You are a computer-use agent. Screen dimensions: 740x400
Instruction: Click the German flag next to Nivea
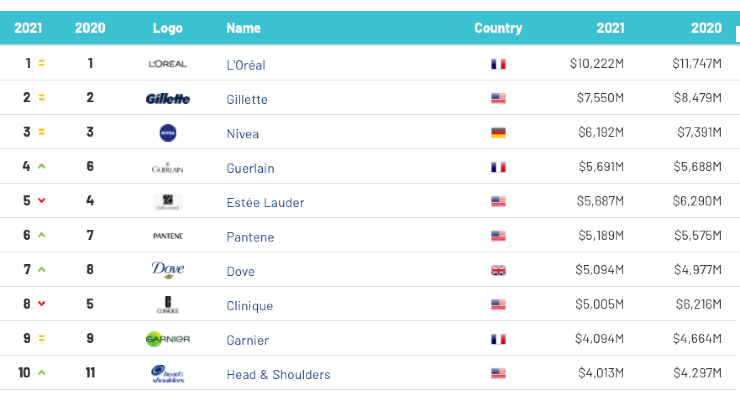pos(498,133)
